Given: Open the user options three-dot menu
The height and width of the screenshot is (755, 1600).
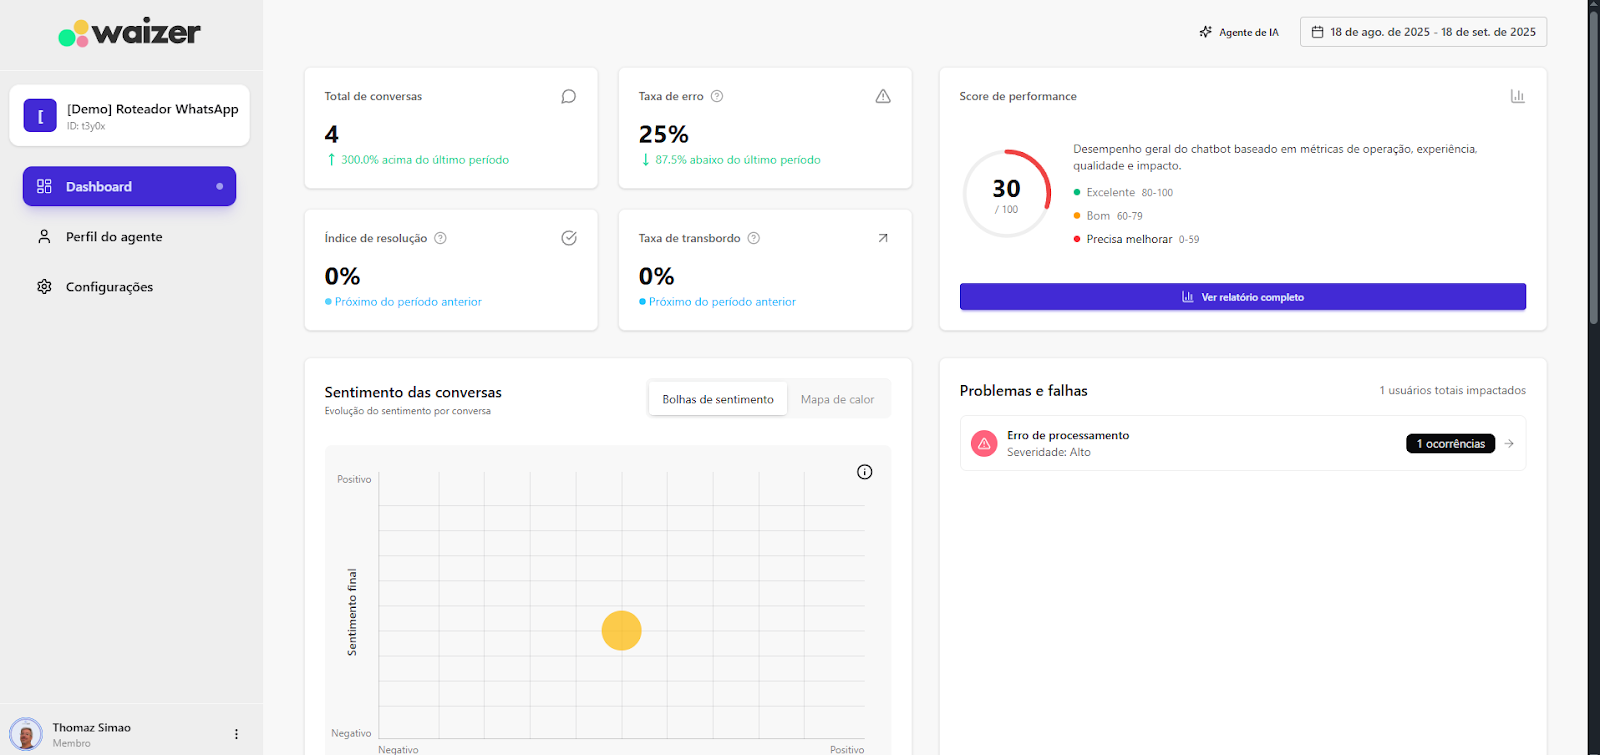Looking at the screenshot, I should pyautogui.click(x=236, y=734).
